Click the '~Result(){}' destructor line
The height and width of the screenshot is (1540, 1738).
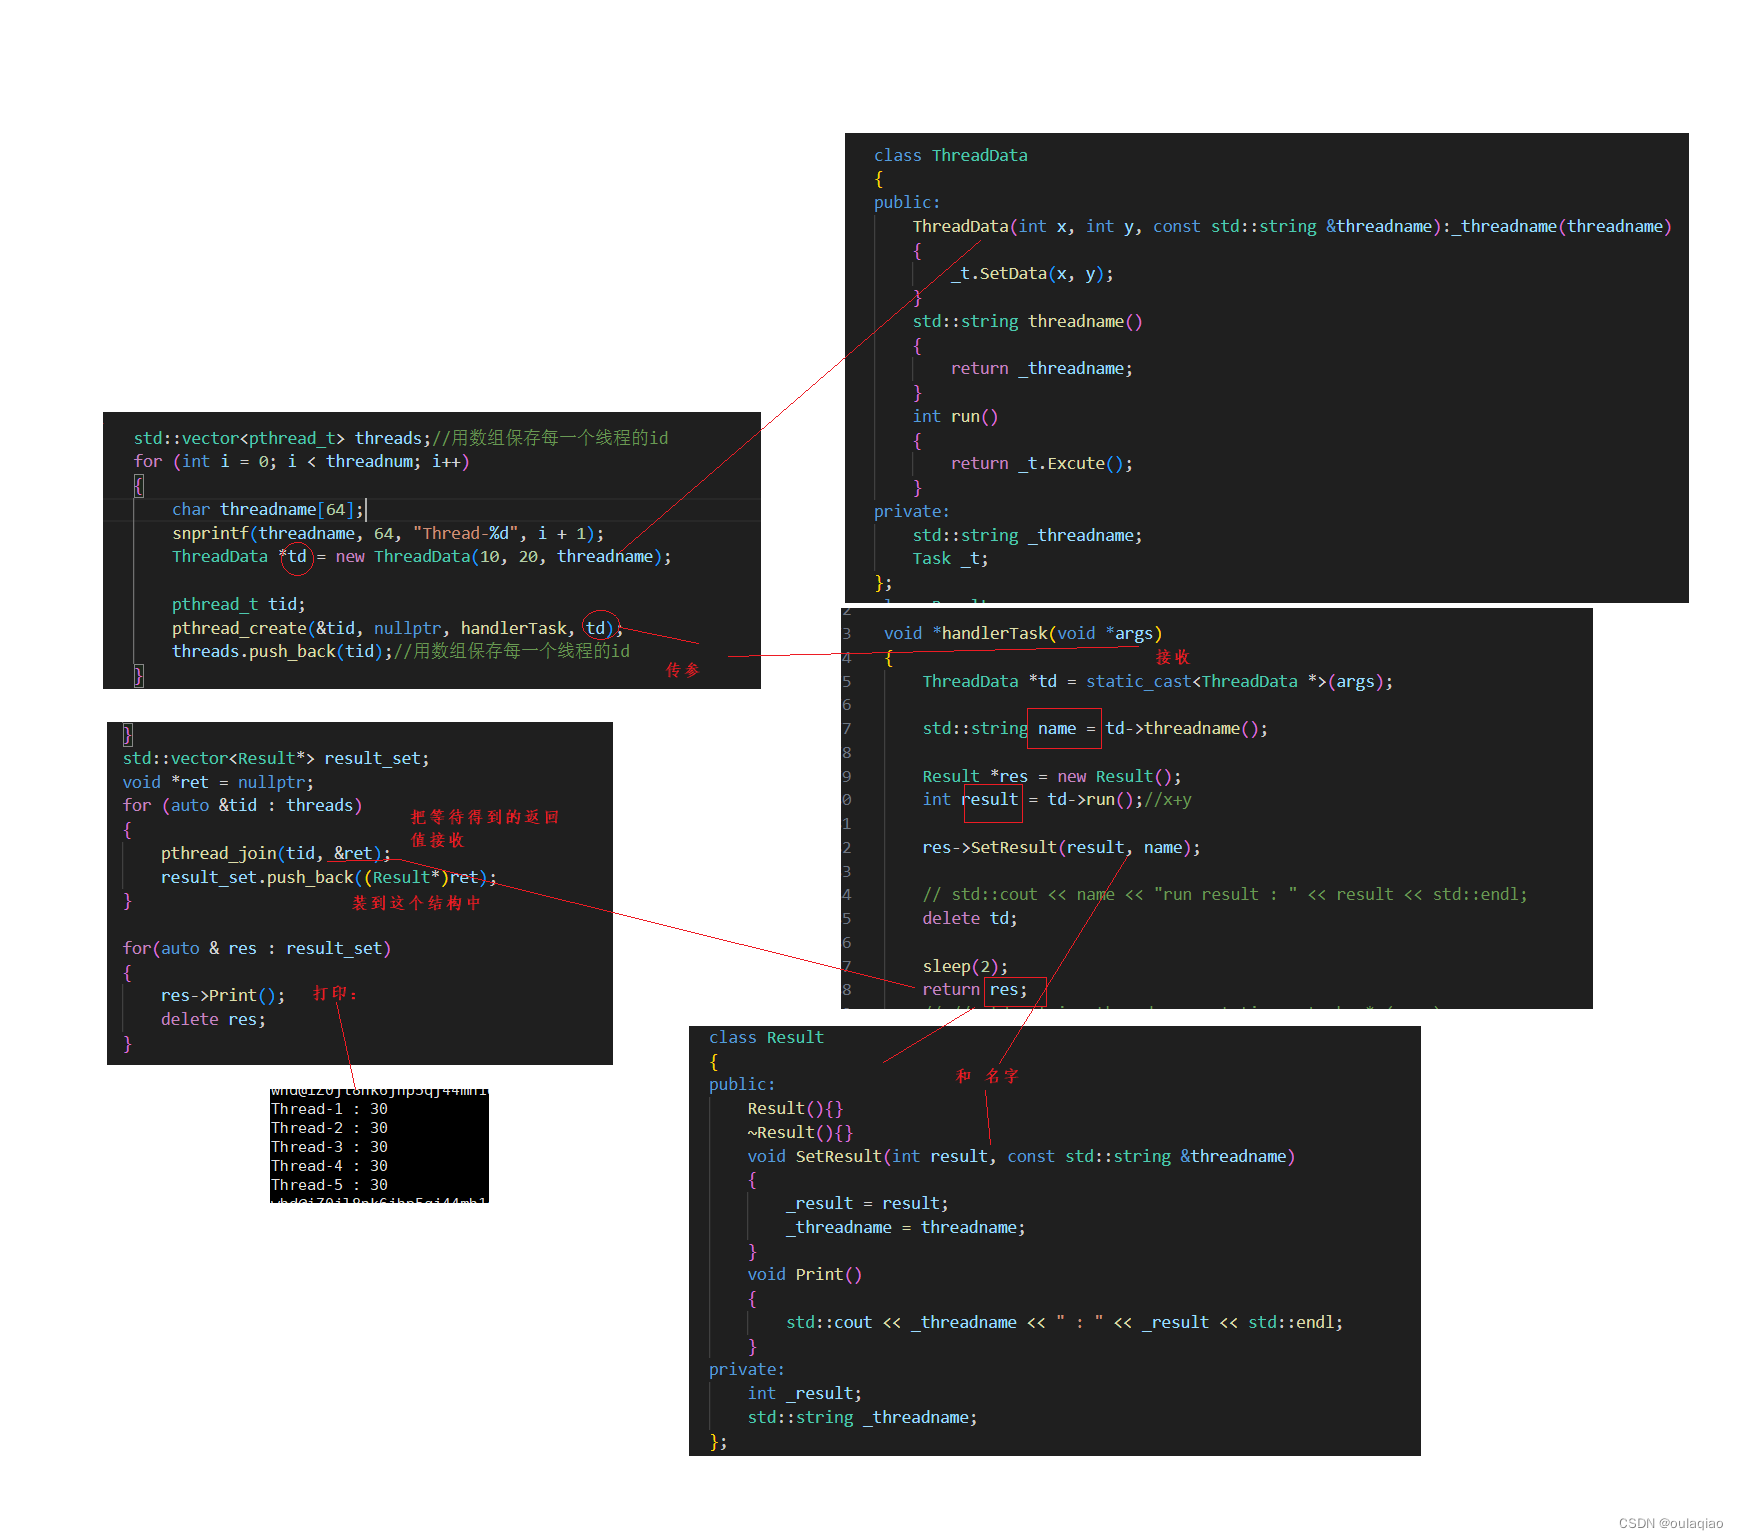coord(800,1132)
